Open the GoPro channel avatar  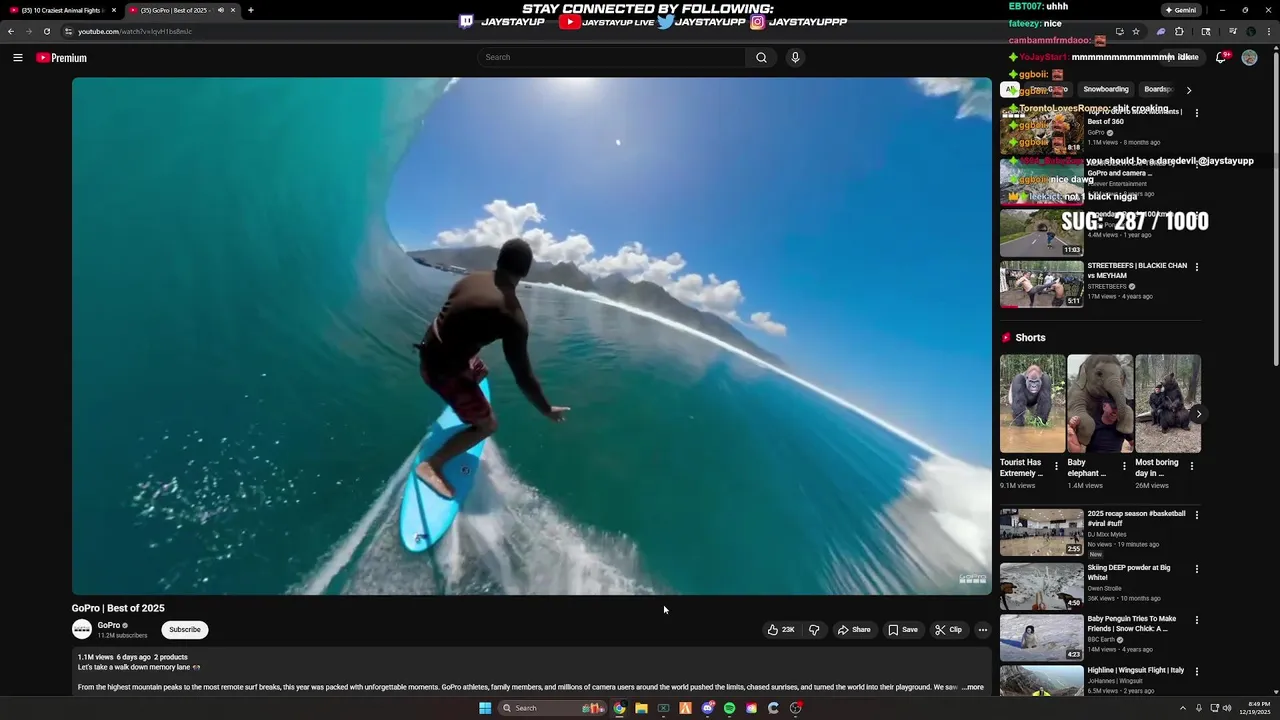coord(82,629)
